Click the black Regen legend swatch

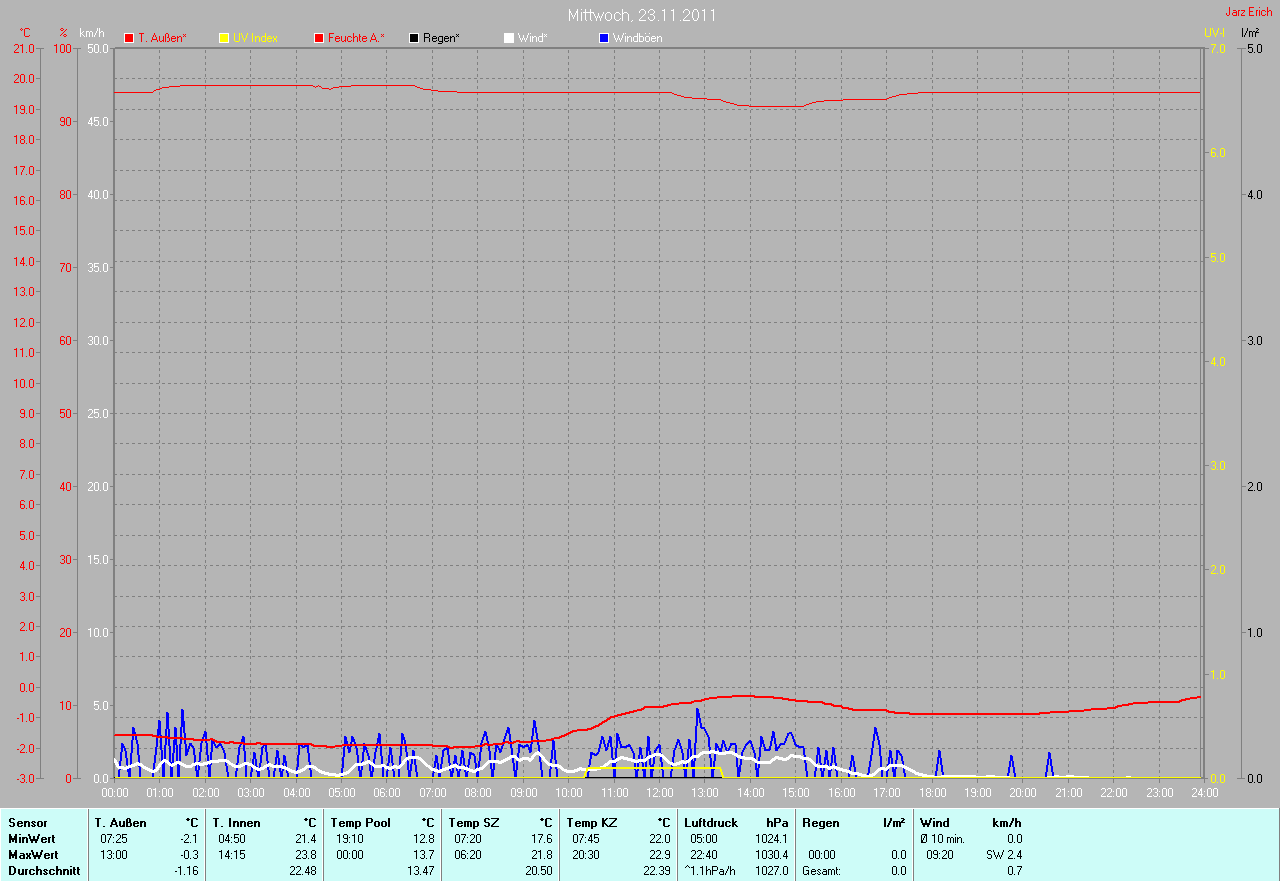[414, 38]
